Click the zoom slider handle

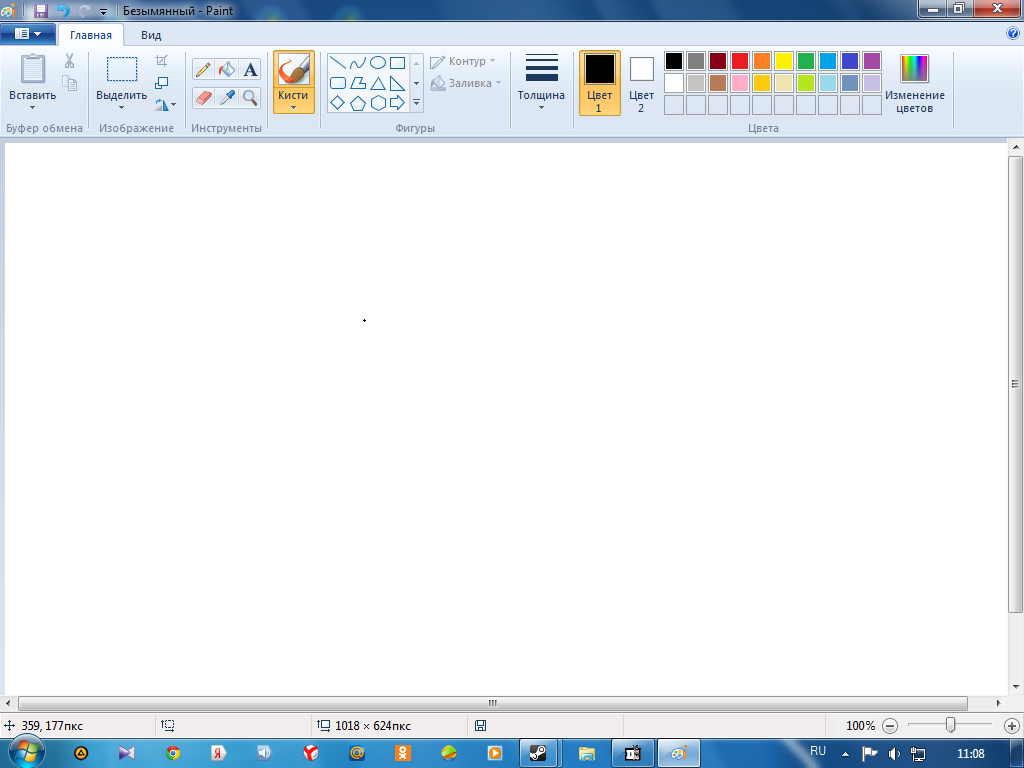[950, 725]
